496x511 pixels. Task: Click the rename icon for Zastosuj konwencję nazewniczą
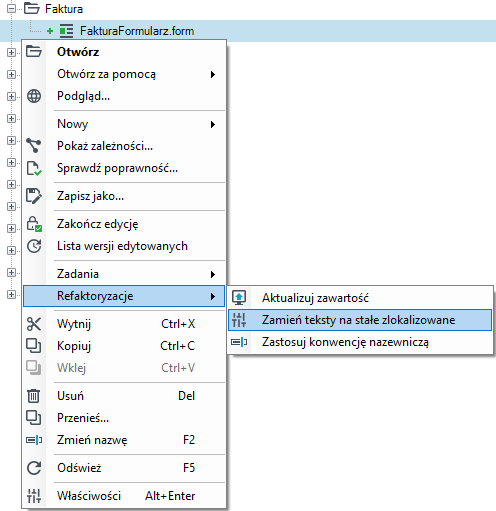tap(239, 342)
